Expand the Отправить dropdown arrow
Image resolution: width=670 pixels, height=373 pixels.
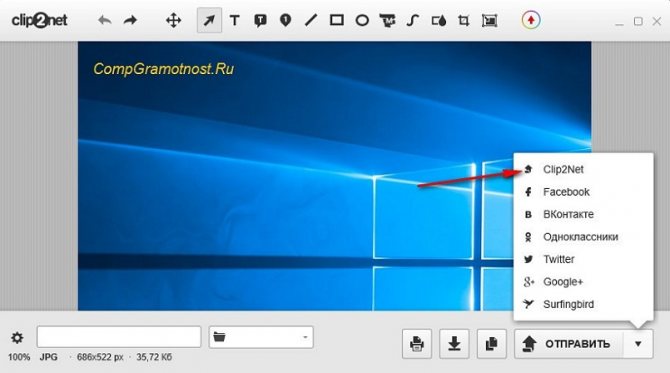pyautogui.click(x=638, y=344)
